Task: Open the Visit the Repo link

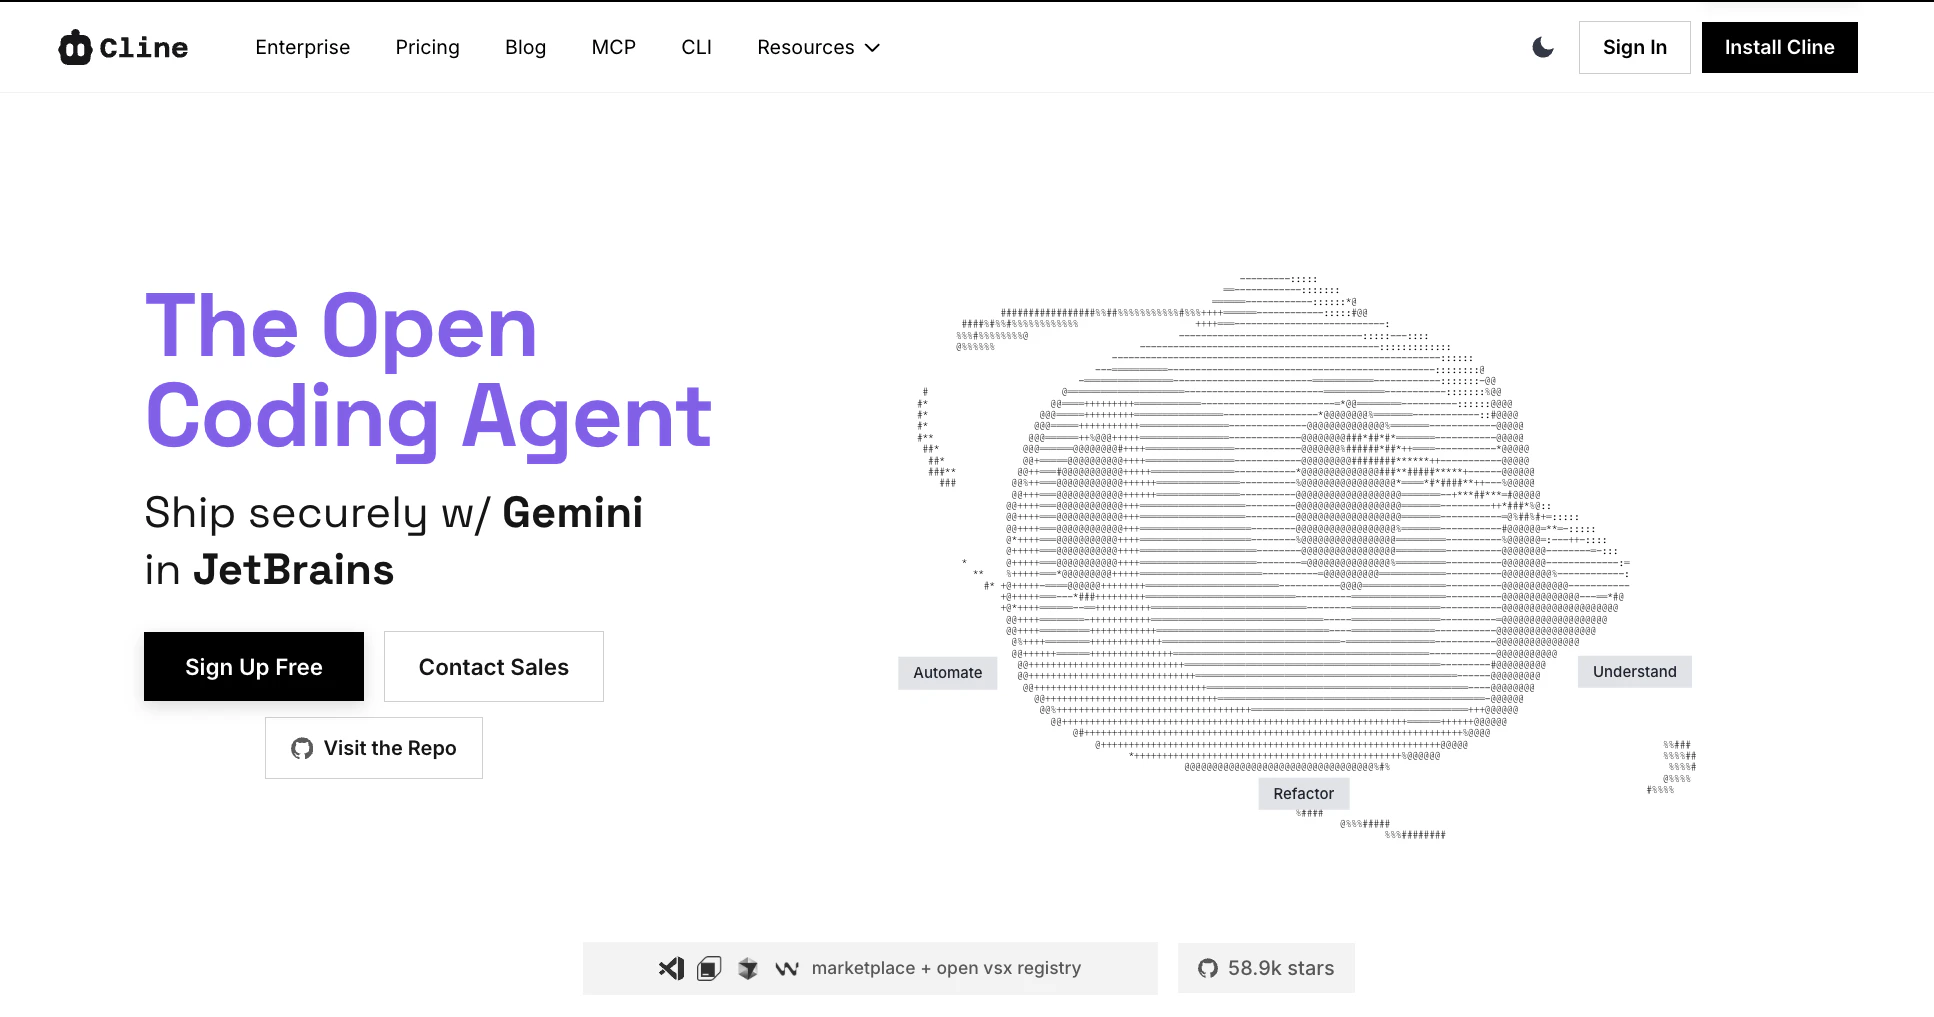Action: point(374,748)
